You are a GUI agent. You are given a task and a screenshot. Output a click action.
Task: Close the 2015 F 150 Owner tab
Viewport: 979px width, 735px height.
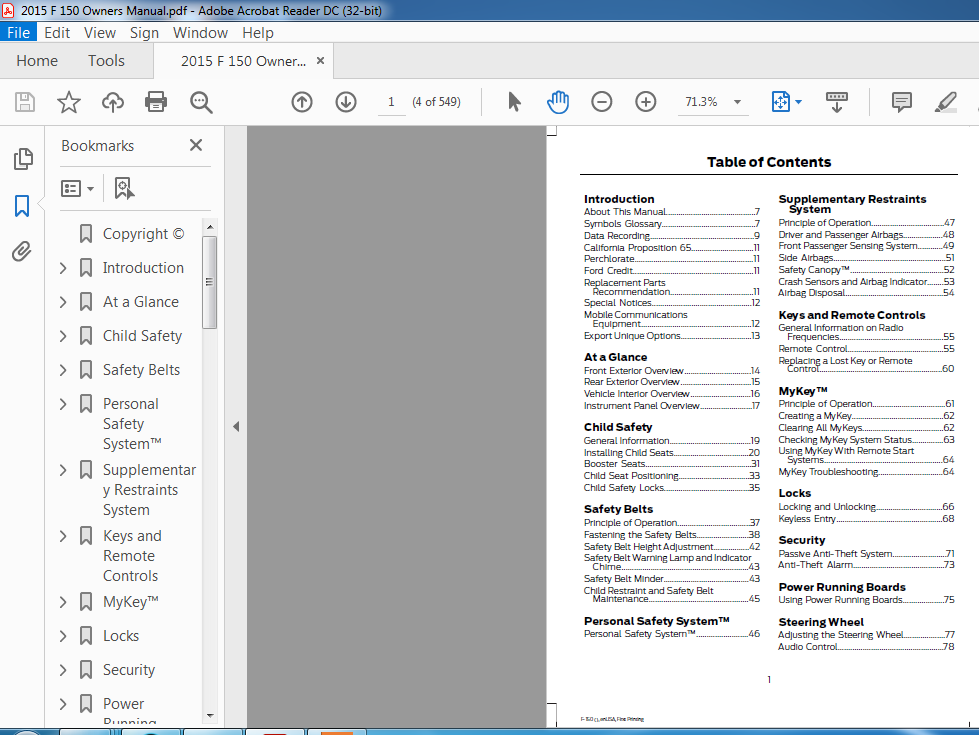(320, 61)
